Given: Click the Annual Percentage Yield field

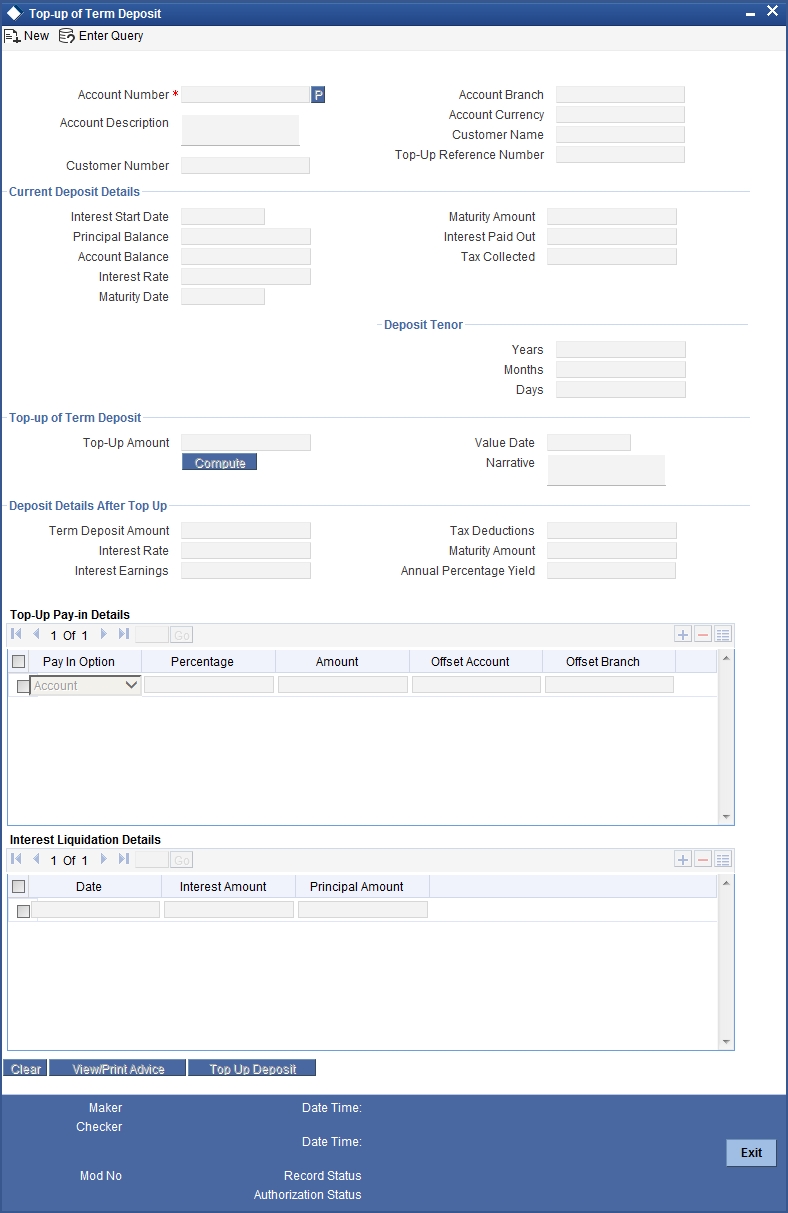Looking at the screenshot, I should [x=612, y=571].
